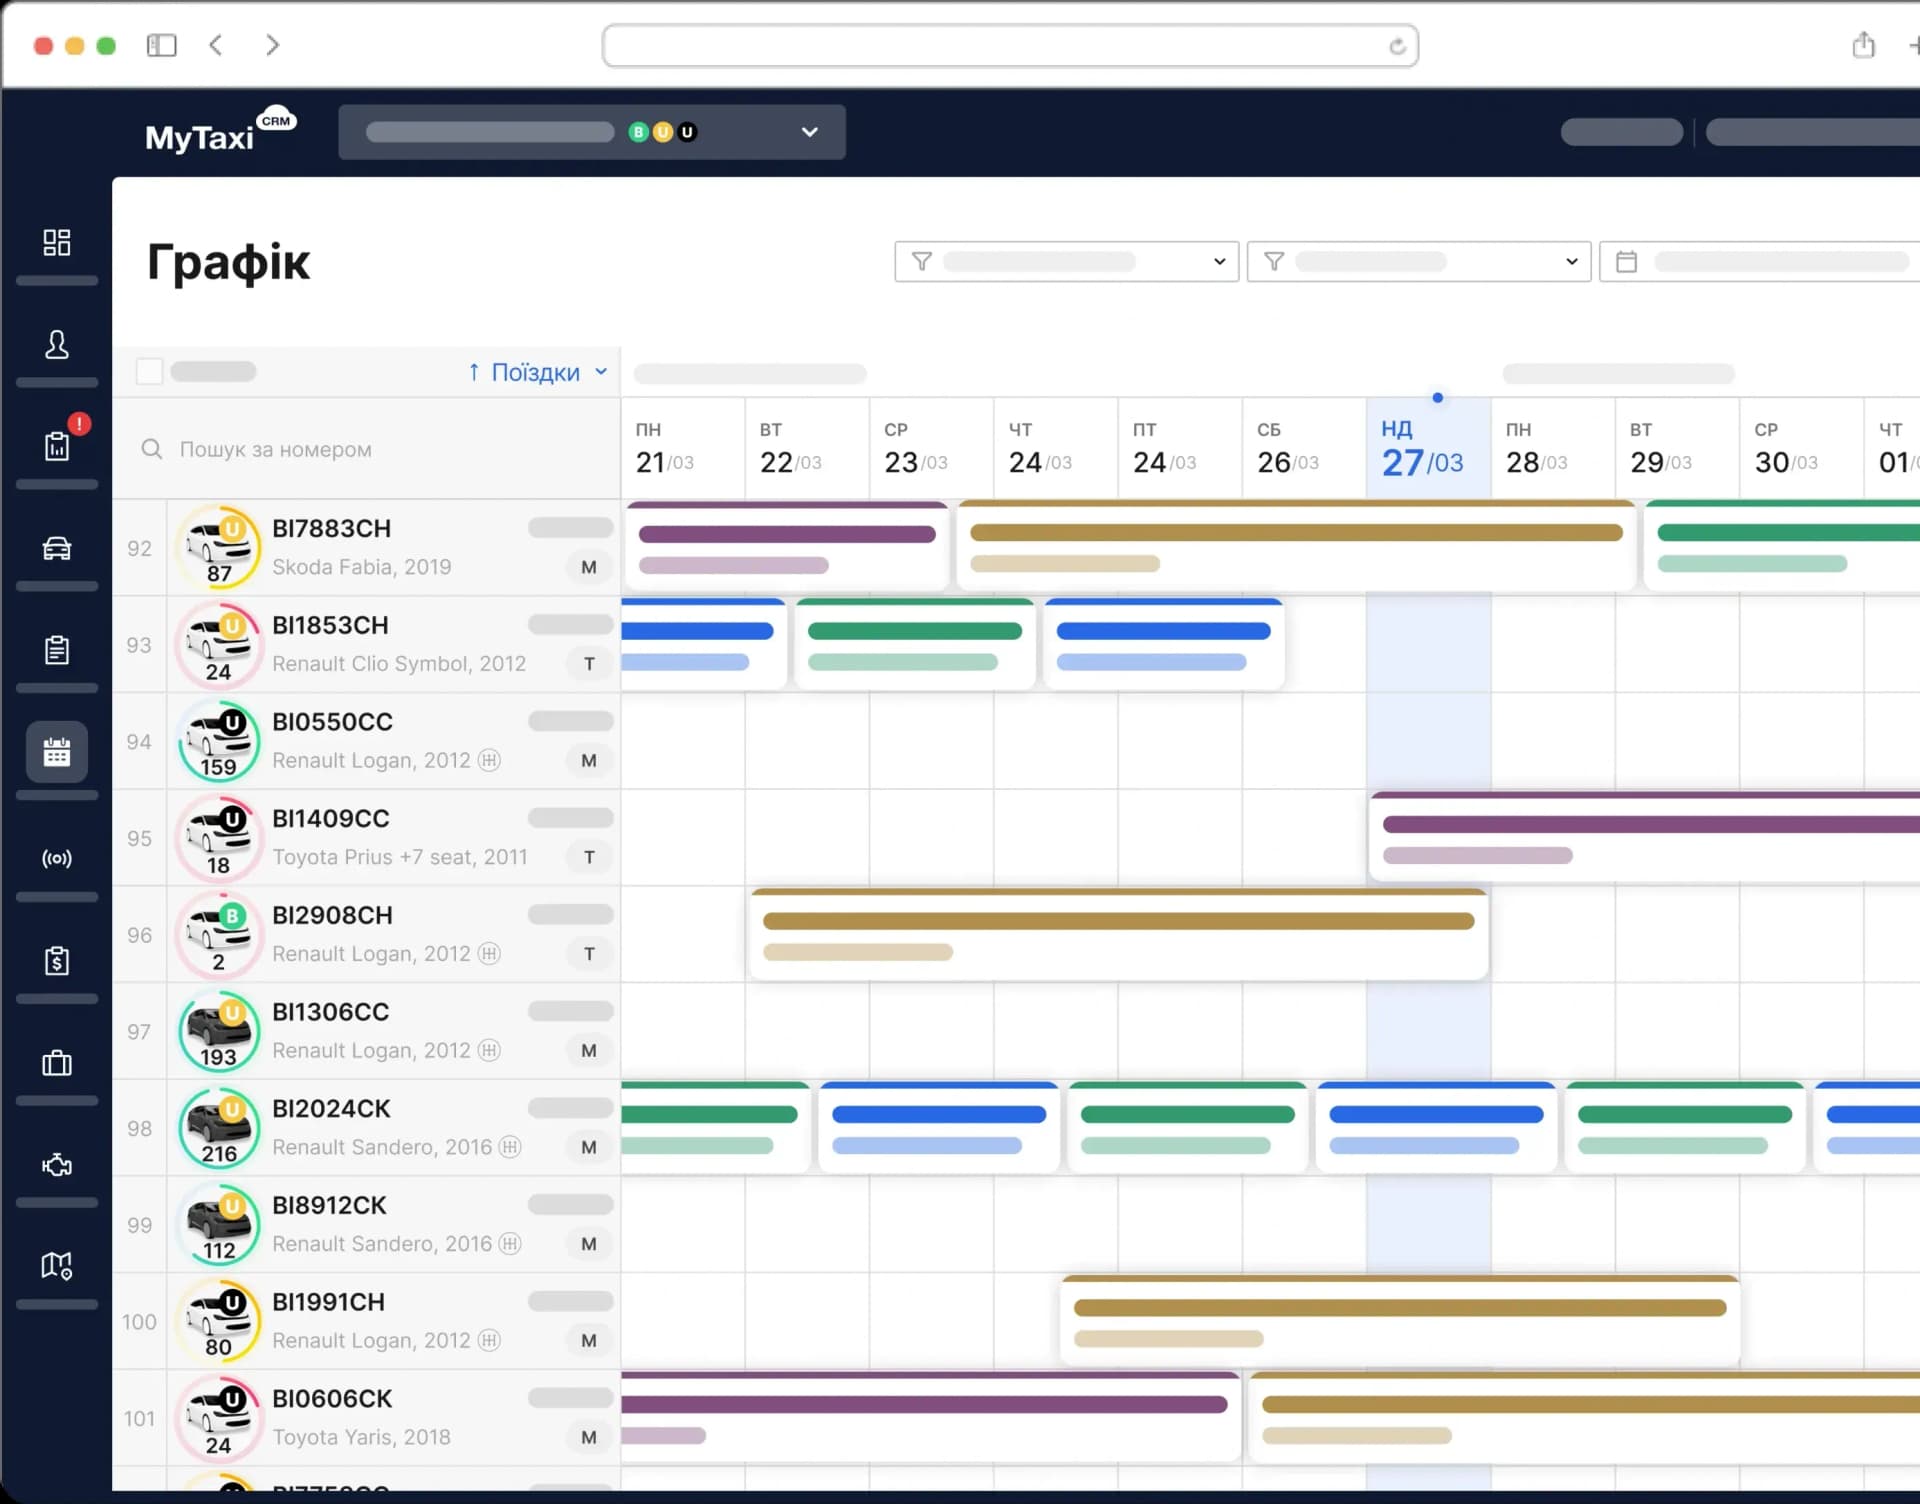This screenshot has width=1920, height=1504.
Task: Select the НД 27/03 date column header
Action: pyautogui.click(x=1427, y=448)
